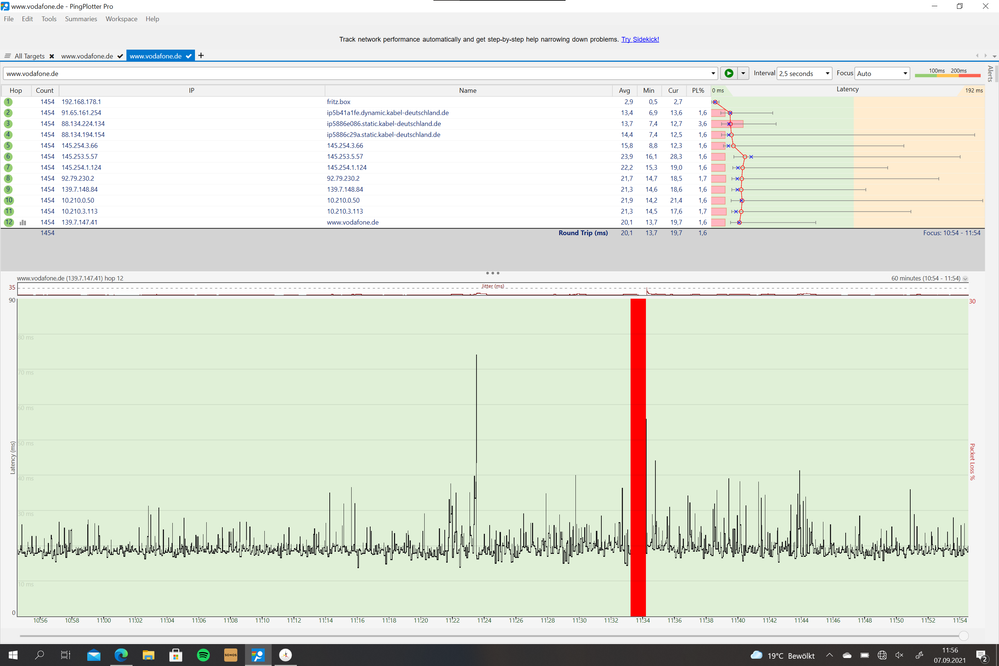999x666 pixels.
Task: Switch to the All Targets tab
Action: pos(28,56)
